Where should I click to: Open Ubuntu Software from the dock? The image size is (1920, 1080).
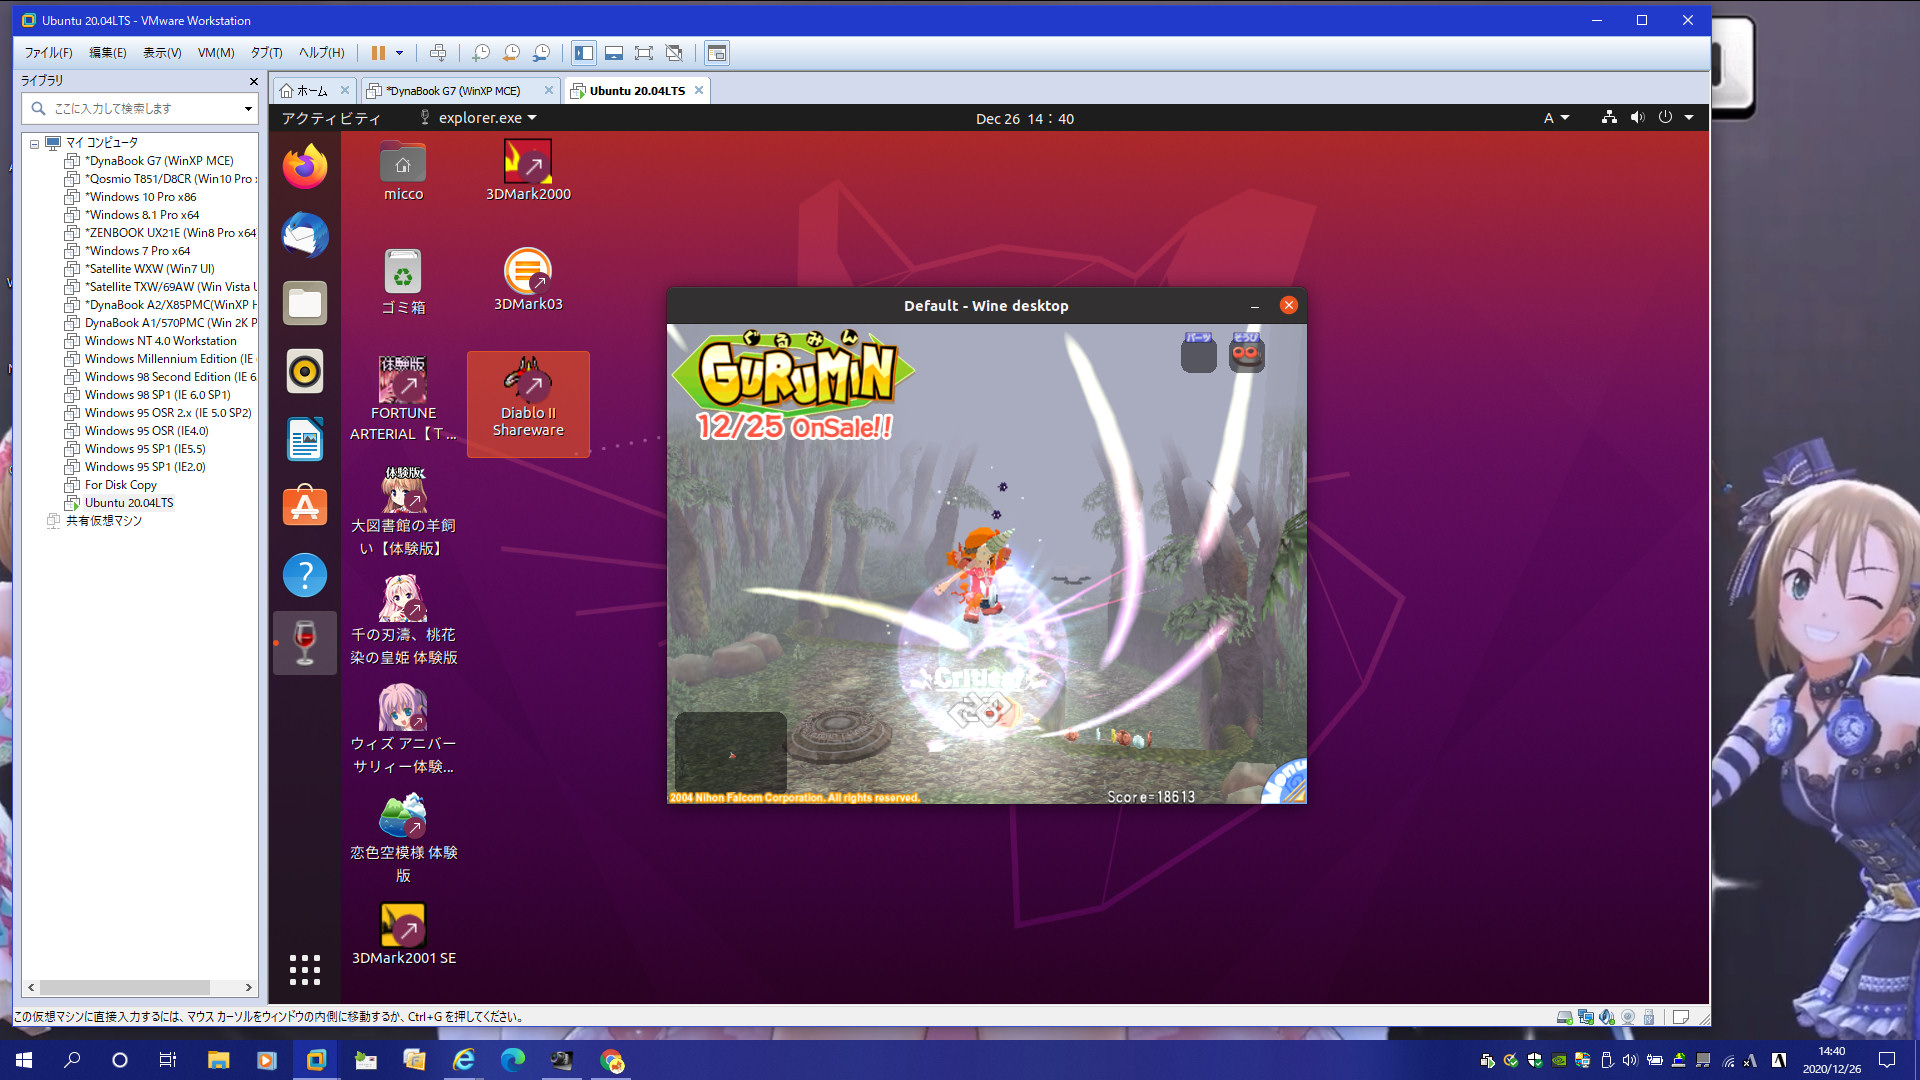(x=305, y=507)
